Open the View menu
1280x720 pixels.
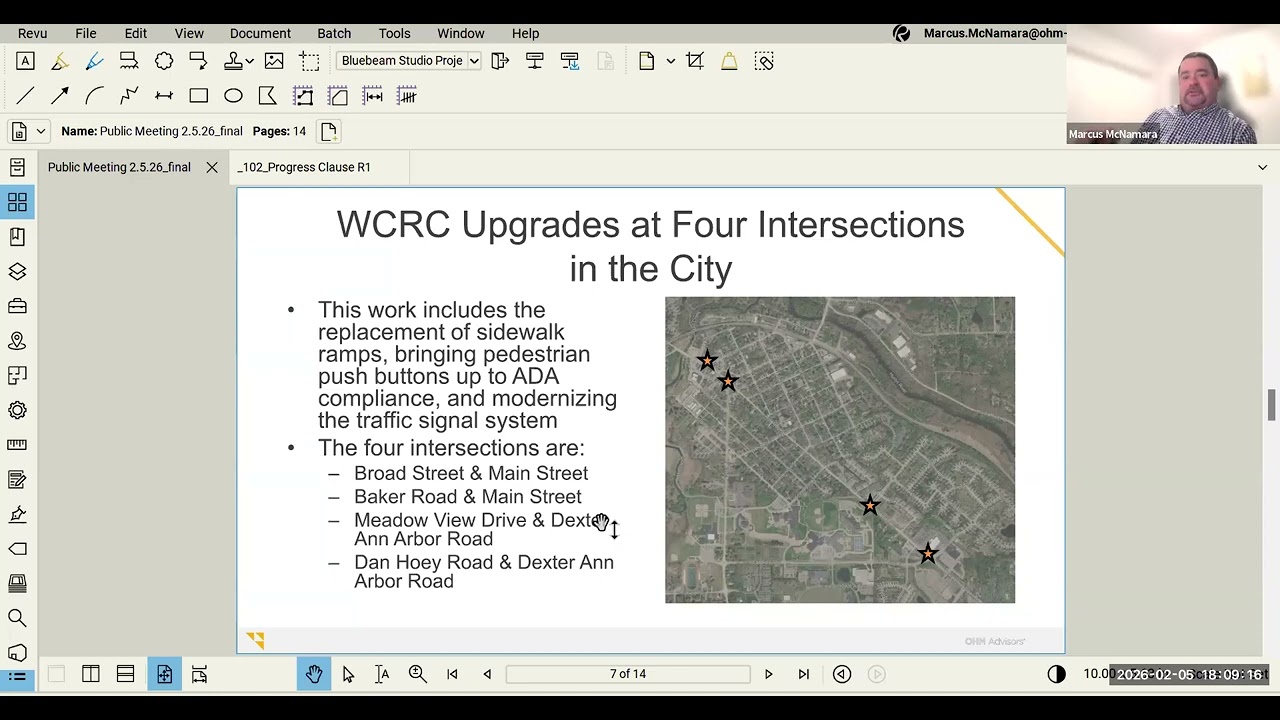pyautogui.click(x=189, y=33)
